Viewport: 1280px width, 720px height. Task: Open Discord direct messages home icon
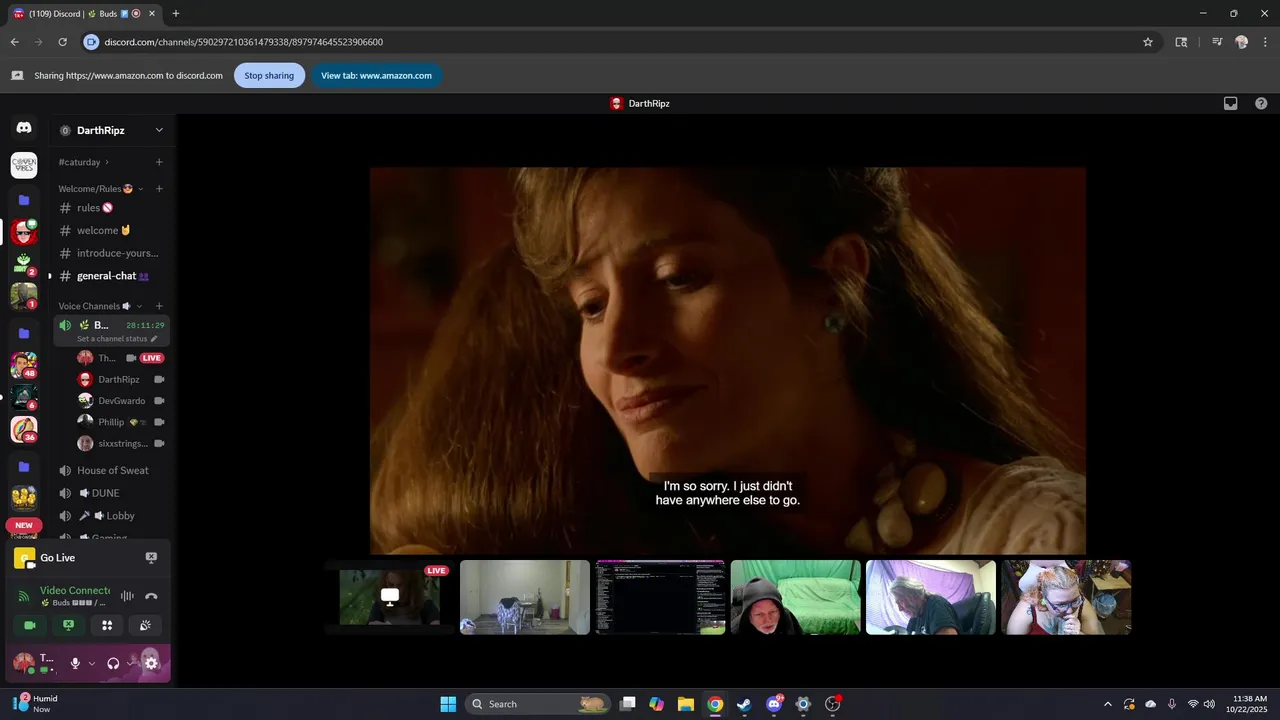(x=24, y=128)
